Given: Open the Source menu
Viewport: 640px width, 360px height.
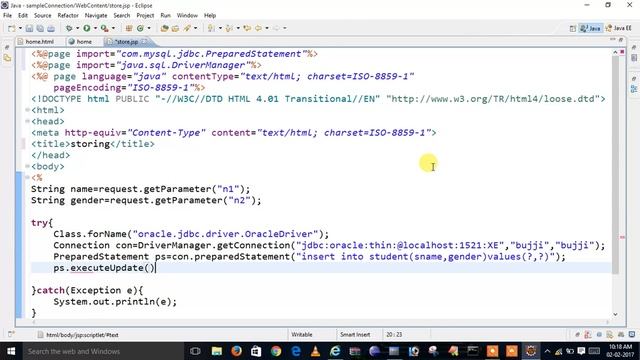Looking at the screenshot, I should click(x=42, y=16).
